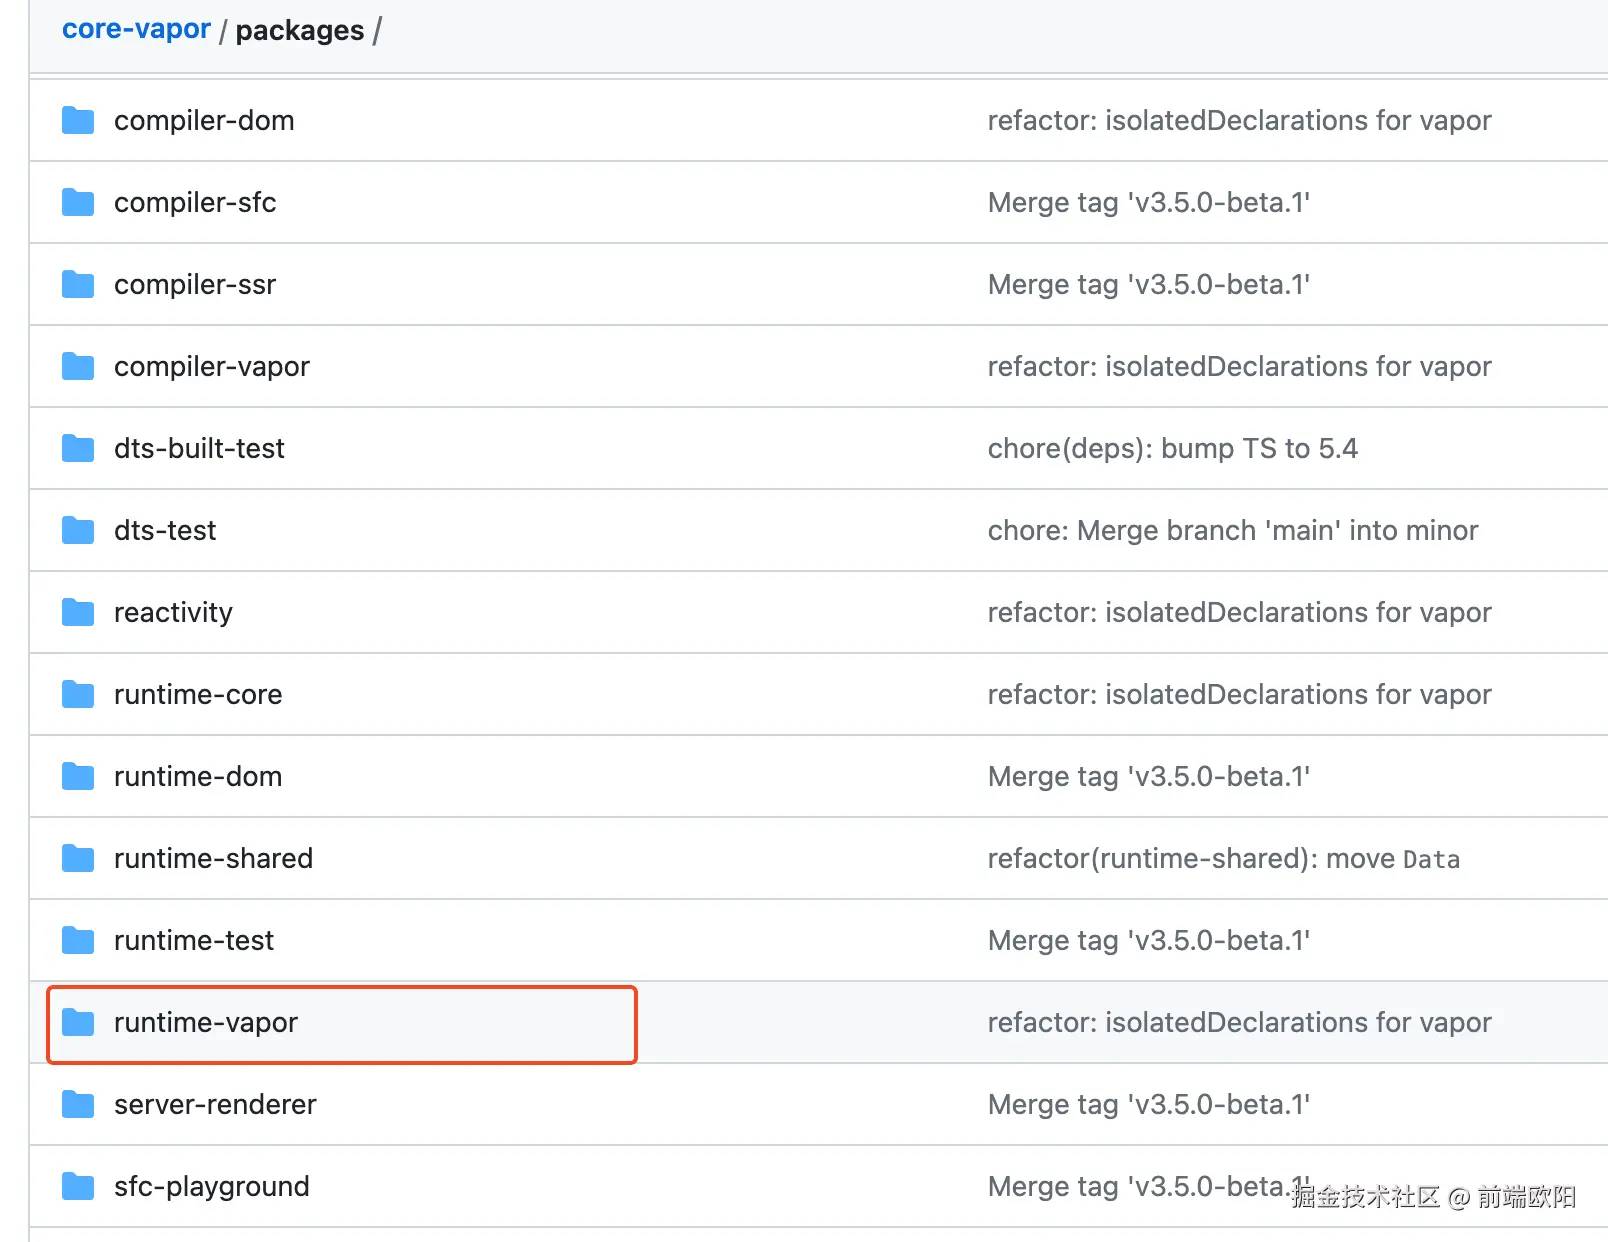
Task: Click the server-renderer folder icon
Action: (x=78, y=1105)
